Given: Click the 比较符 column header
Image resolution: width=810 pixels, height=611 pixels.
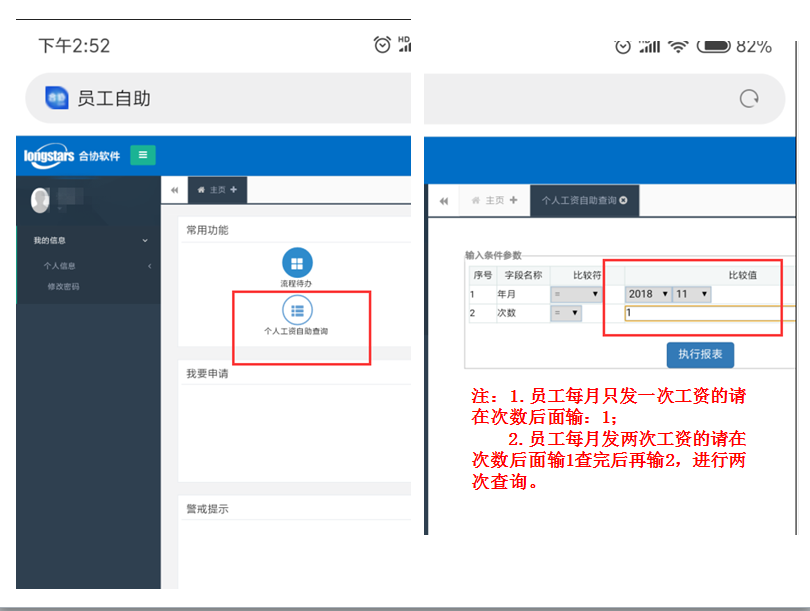Looking at the screenshot, I should 587,275.
